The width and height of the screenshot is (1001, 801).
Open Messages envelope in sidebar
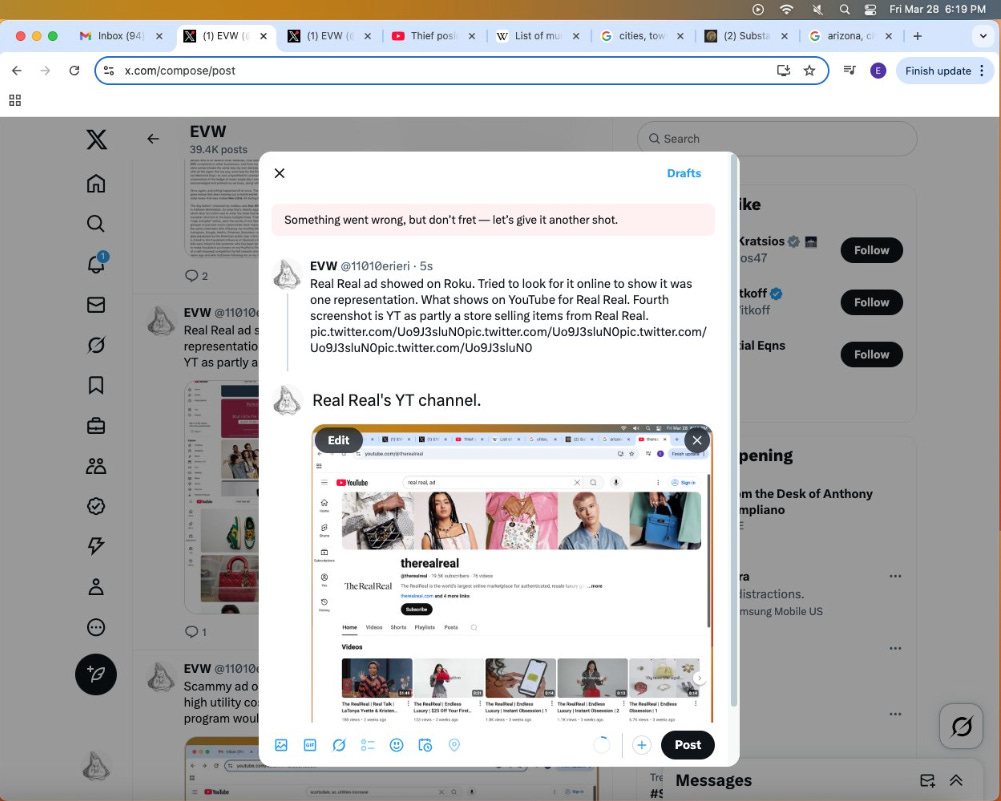96,304
